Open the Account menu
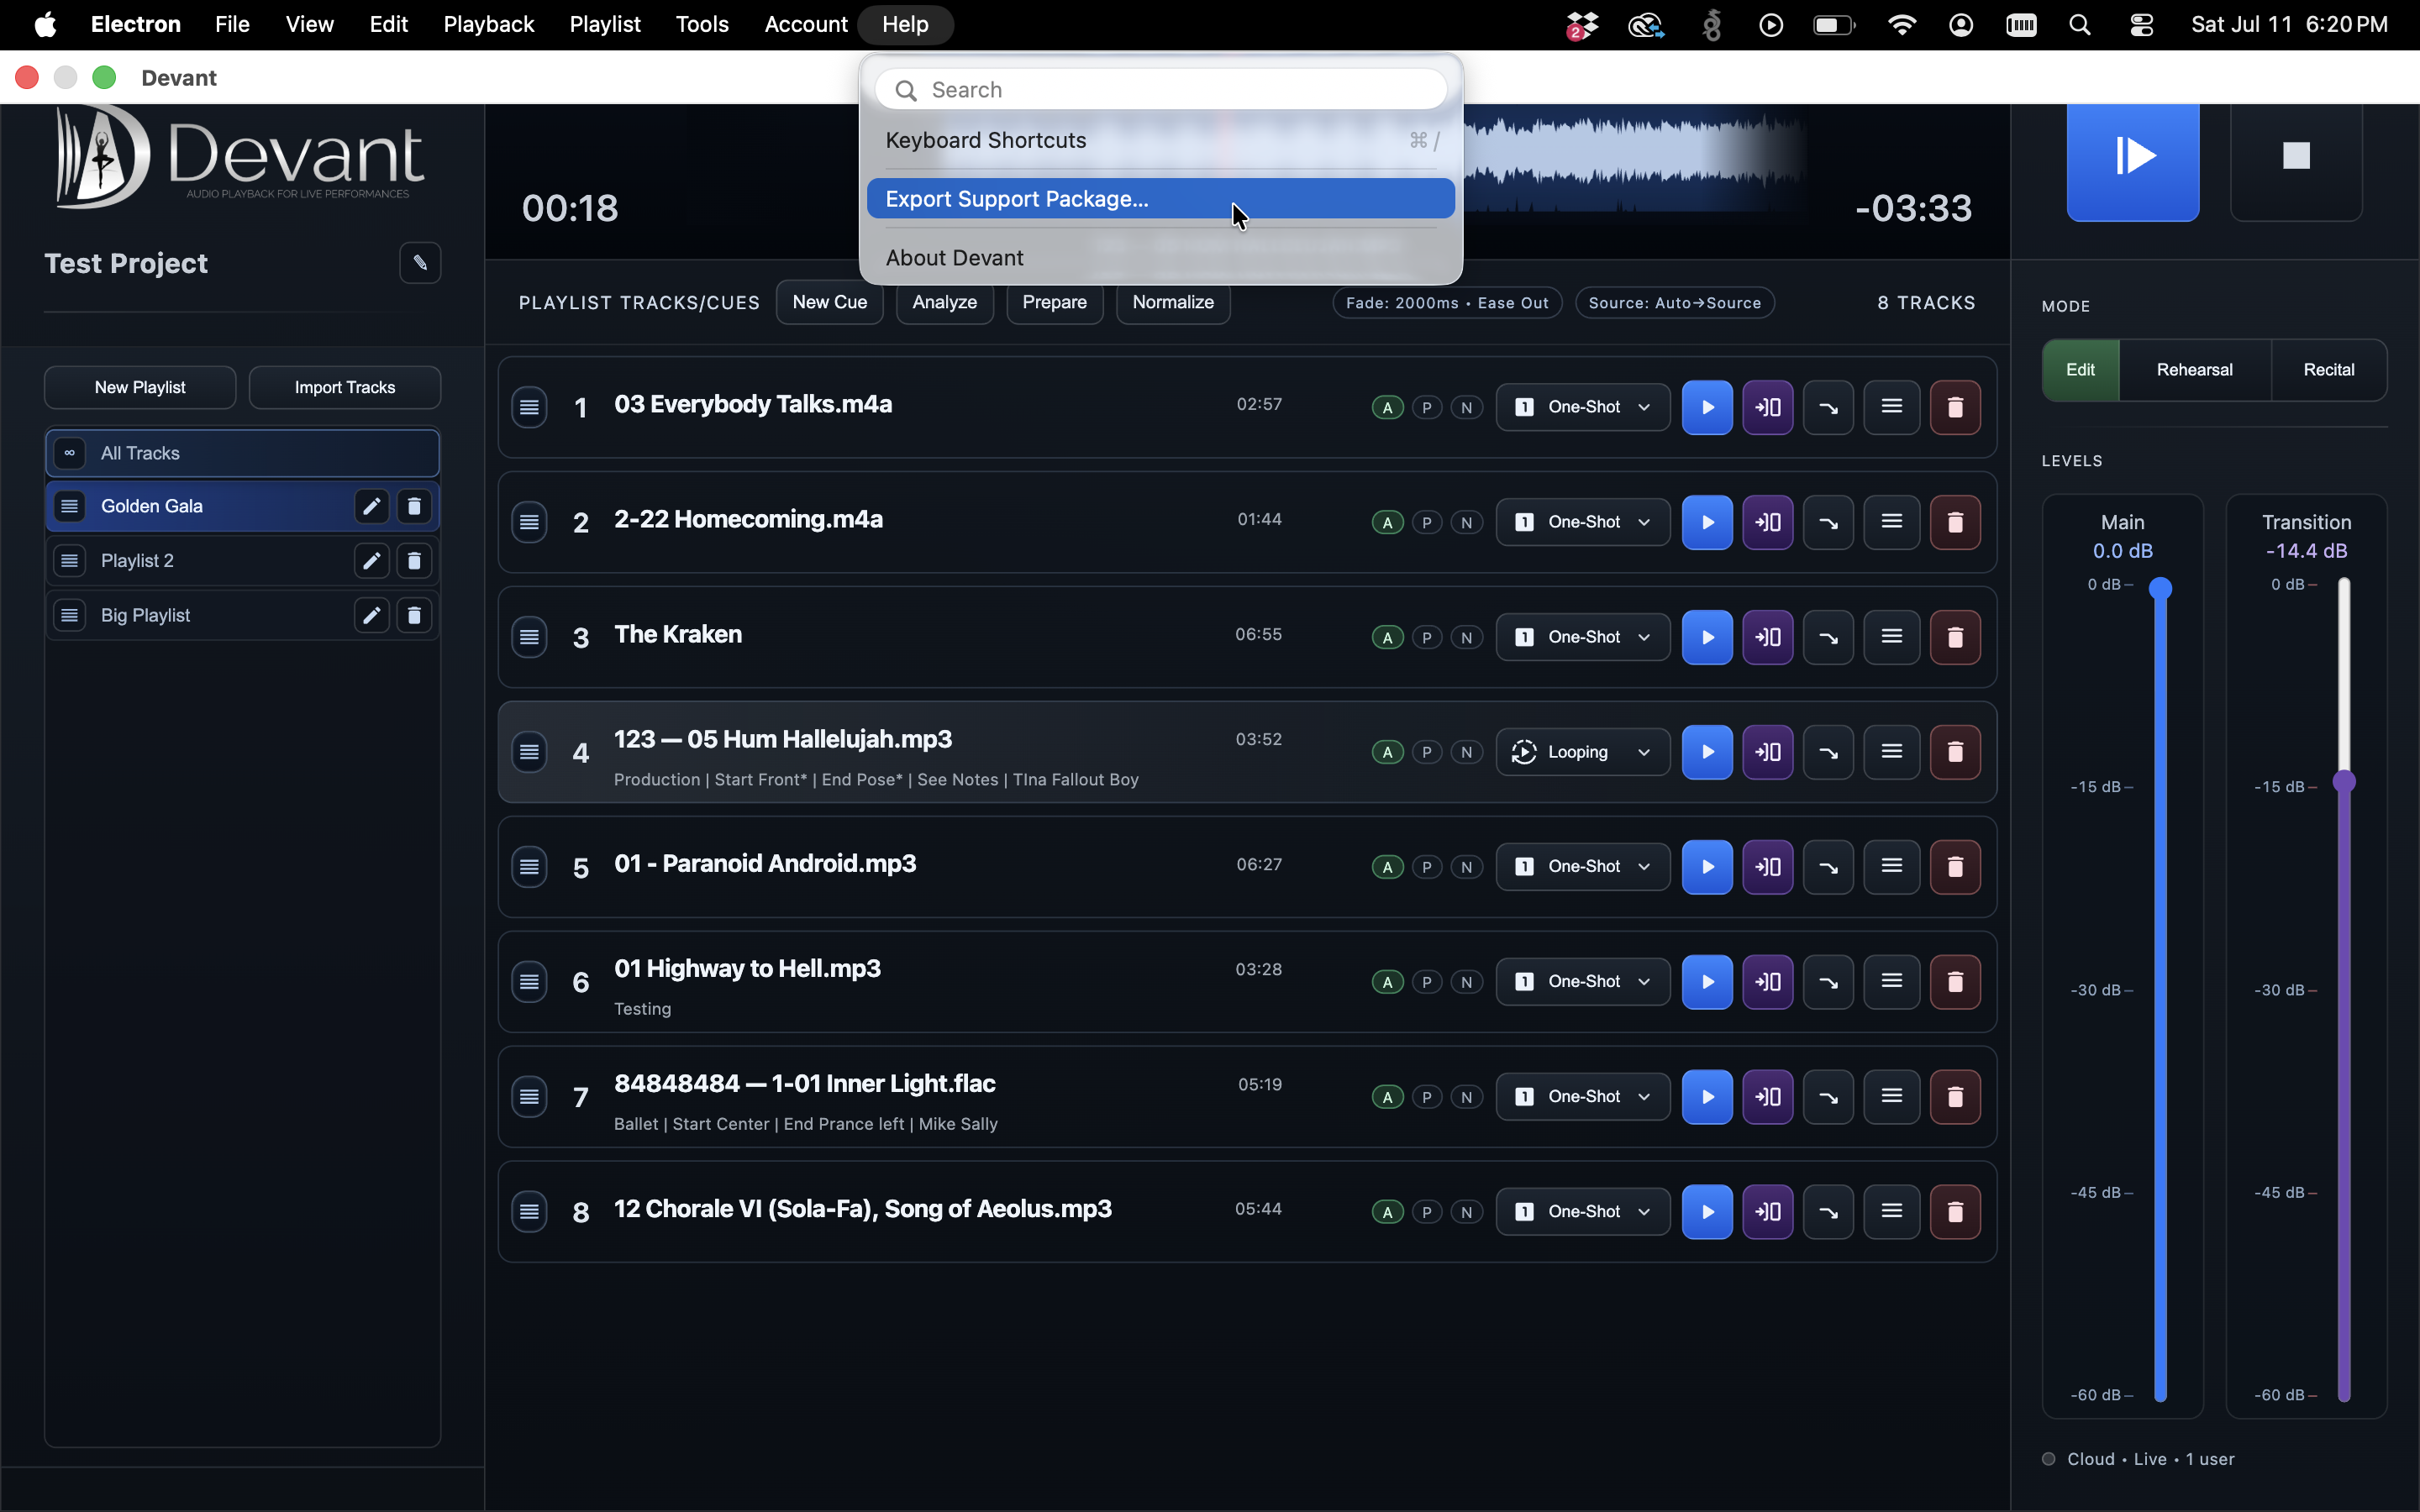Image resolution: width=2420 pixels, height=1512 pixels. pos(805,25)
